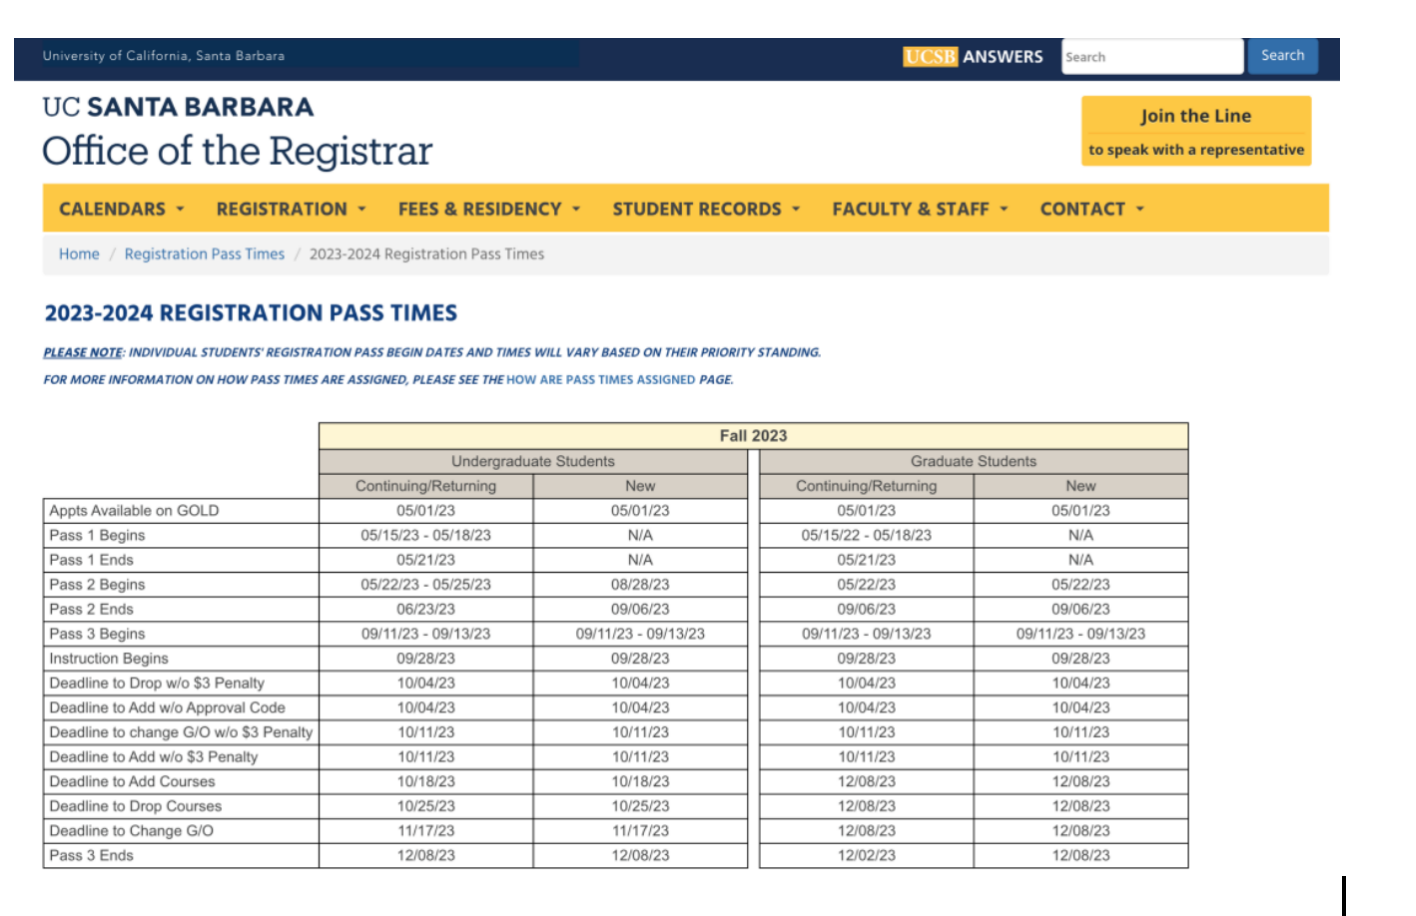Click the 2023-2024 Registration Pass Times breadcrumb text
The width and height of the screenshot is (1416, 916).
point(427,254)
